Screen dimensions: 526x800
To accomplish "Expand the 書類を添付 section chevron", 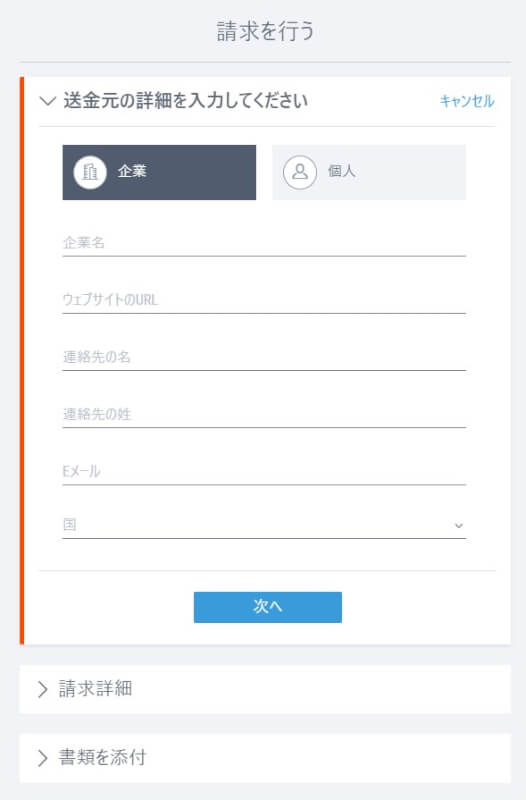I will pyautogui.click(x=43, y=758).
